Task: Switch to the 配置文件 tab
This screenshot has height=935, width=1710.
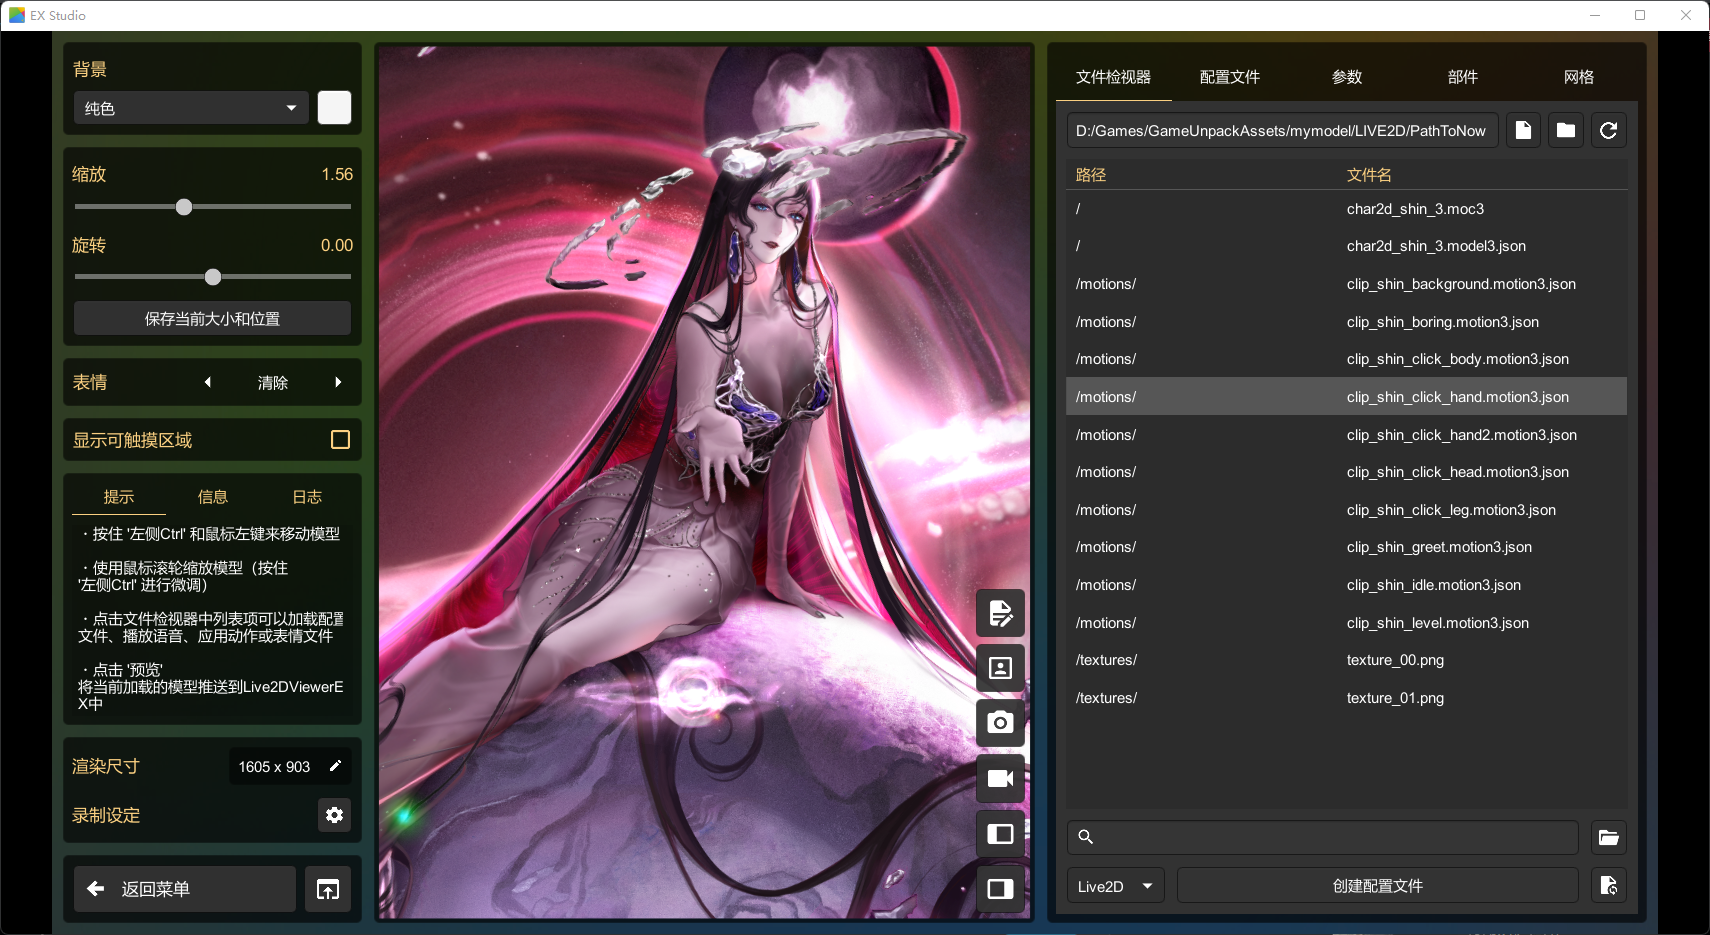Action: pyautogui.click(x=1230, y=77)
